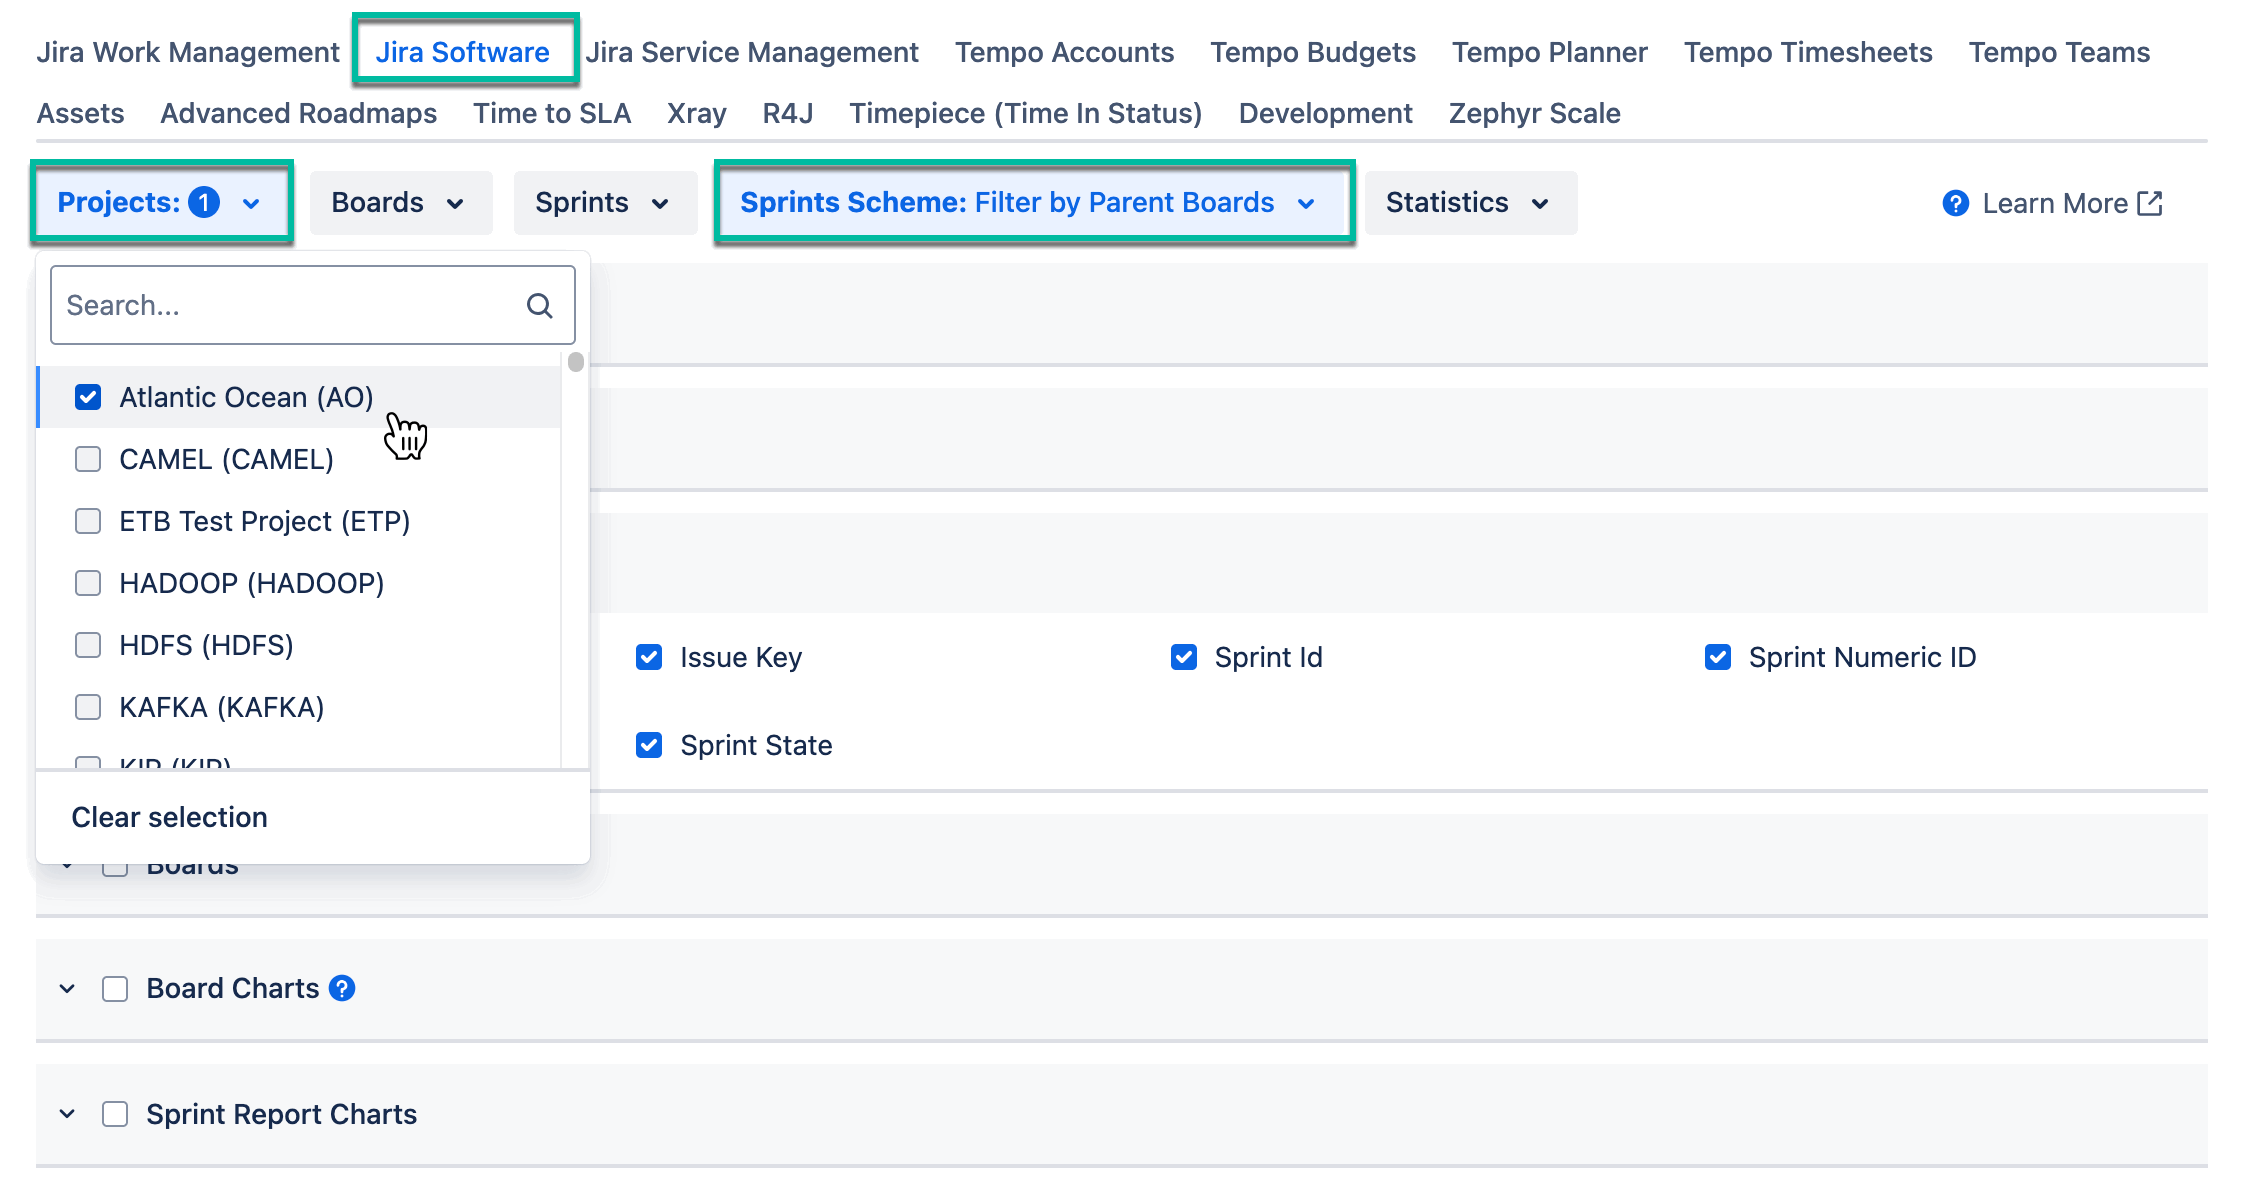Switch to the Jira Service Management tab

[753, 52]
